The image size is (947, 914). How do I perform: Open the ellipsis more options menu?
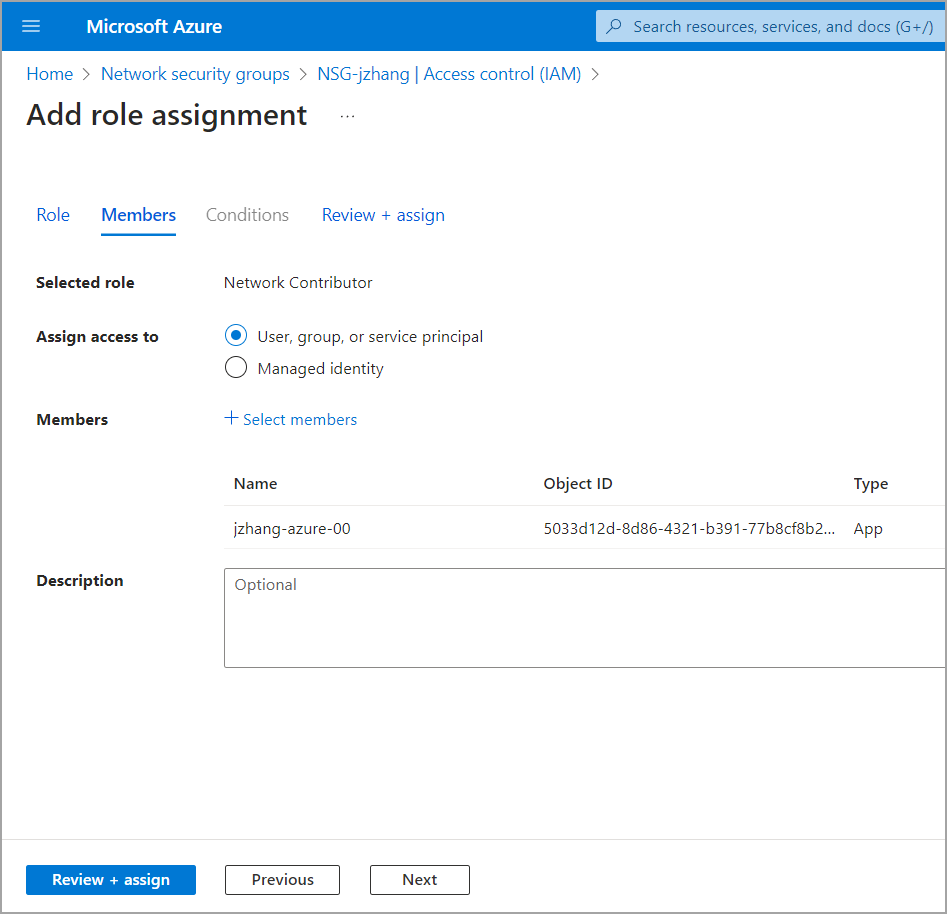pyautogui.click(x=347, y=116)
